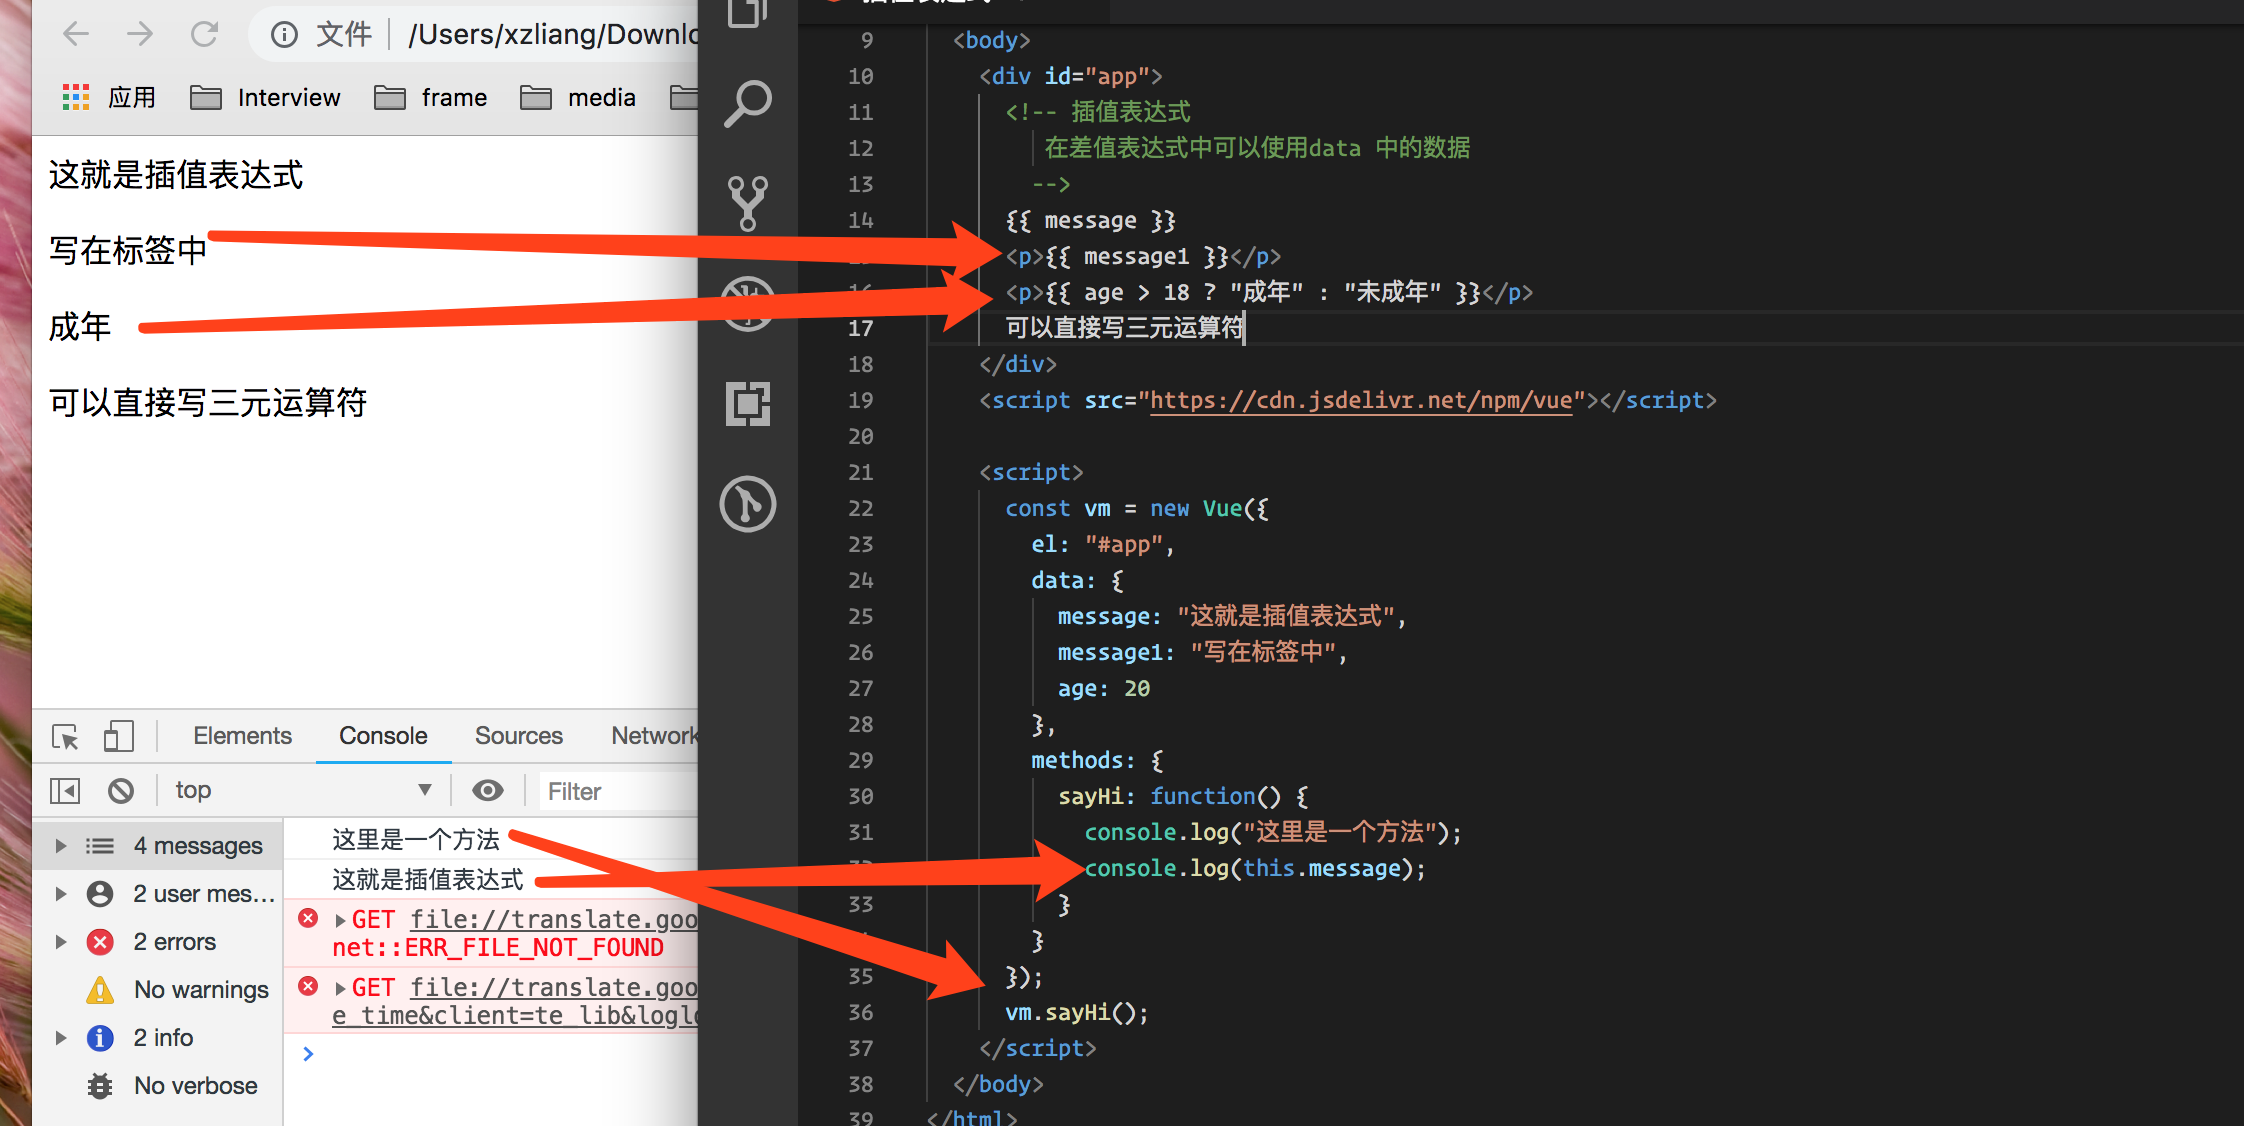Click the GitLens icon in activity bar
Screen dimensions: 2244x1126
(747, 503)
